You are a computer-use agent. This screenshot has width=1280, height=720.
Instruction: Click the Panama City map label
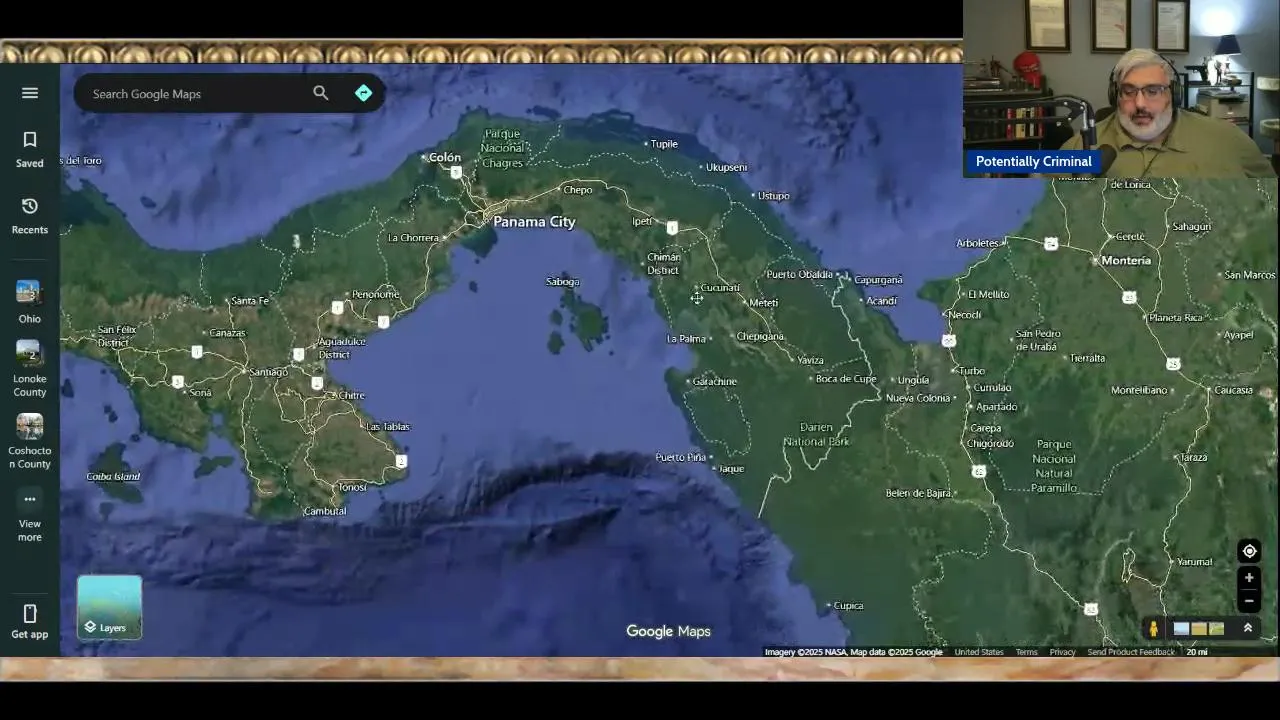point(534,222)
